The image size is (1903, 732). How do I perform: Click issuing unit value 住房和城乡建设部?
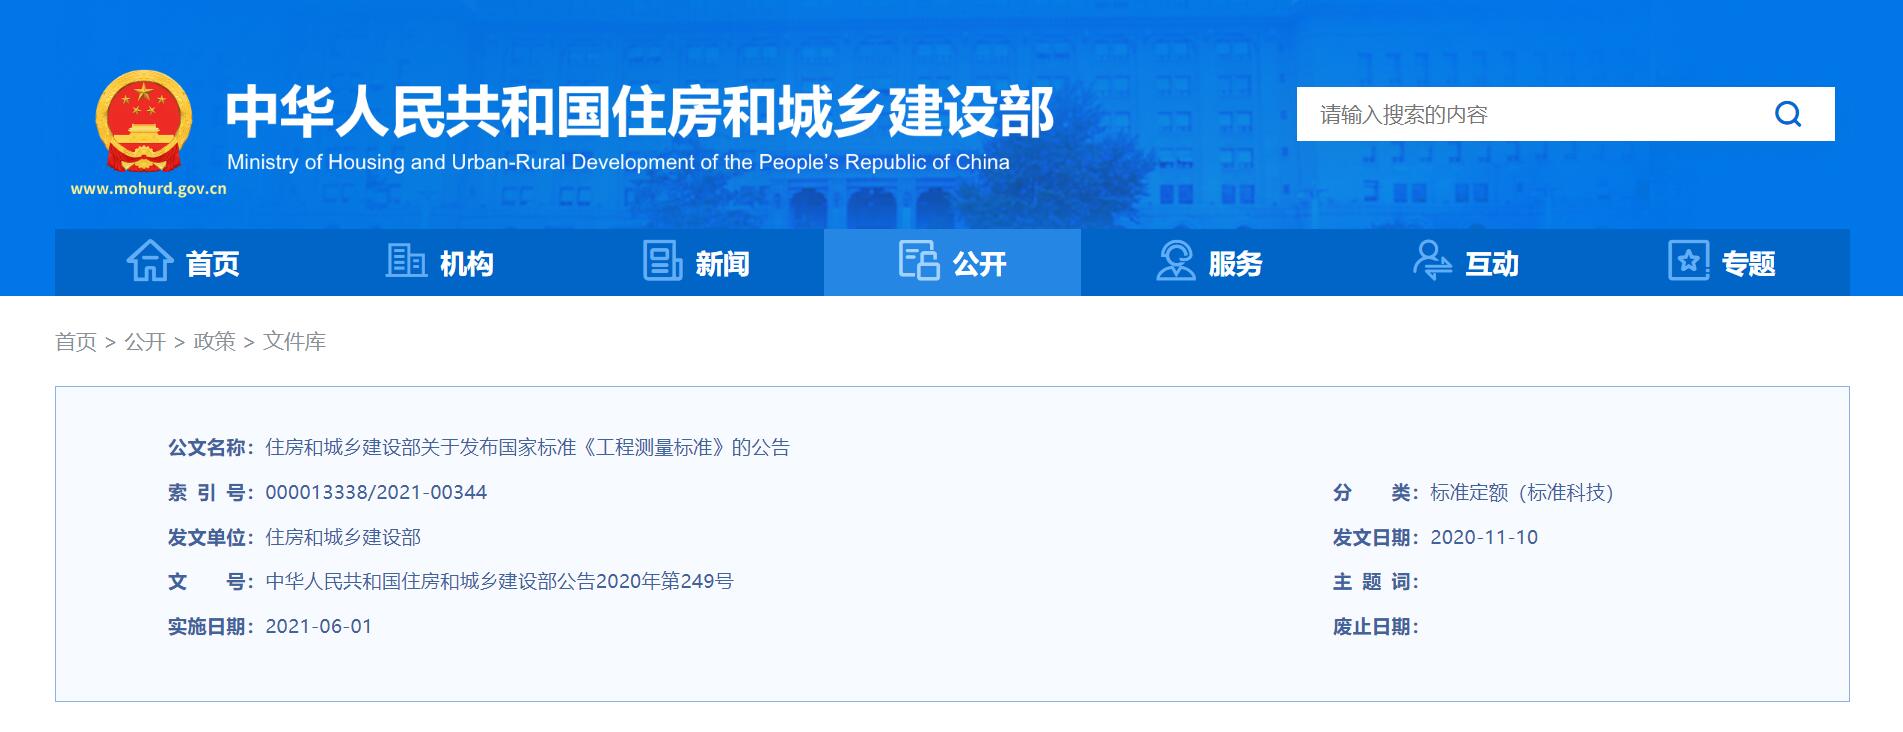click(x=343, y=537)
